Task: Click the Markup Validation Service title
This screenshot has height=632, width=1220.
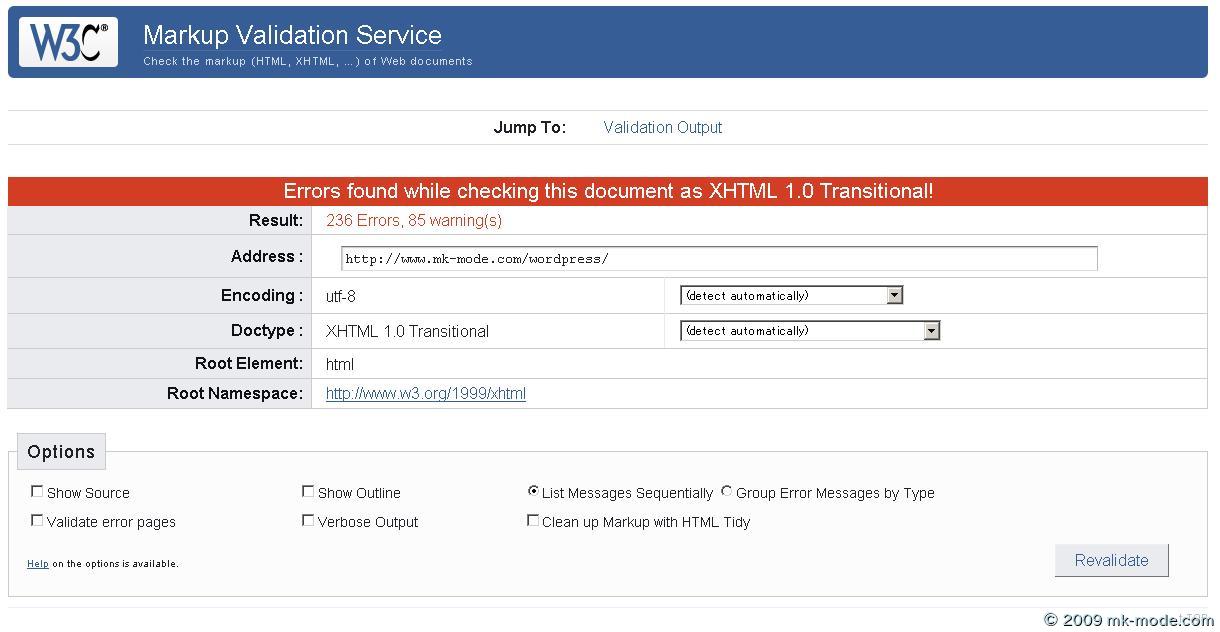Action: (x=292, y=35)
